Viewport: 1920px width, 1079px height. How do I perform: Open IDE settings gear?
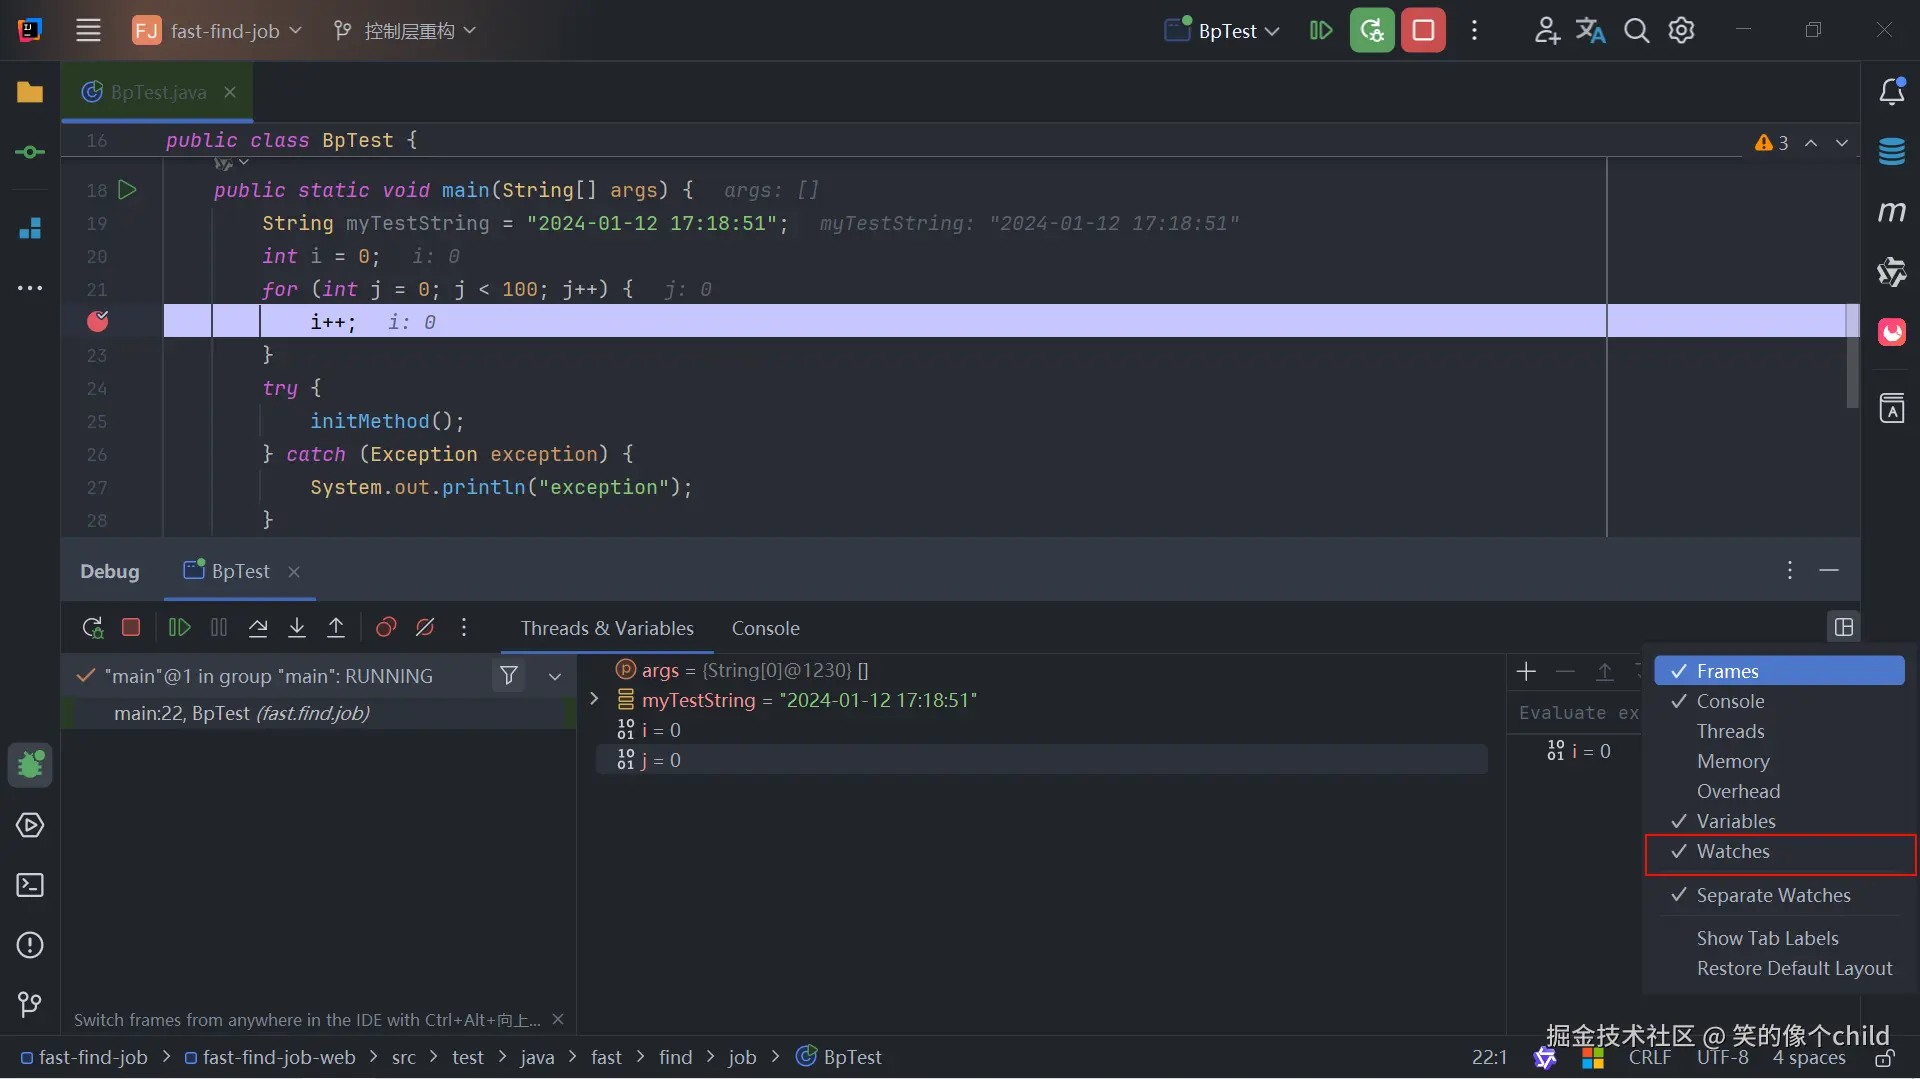click(x=1682, y=31)
